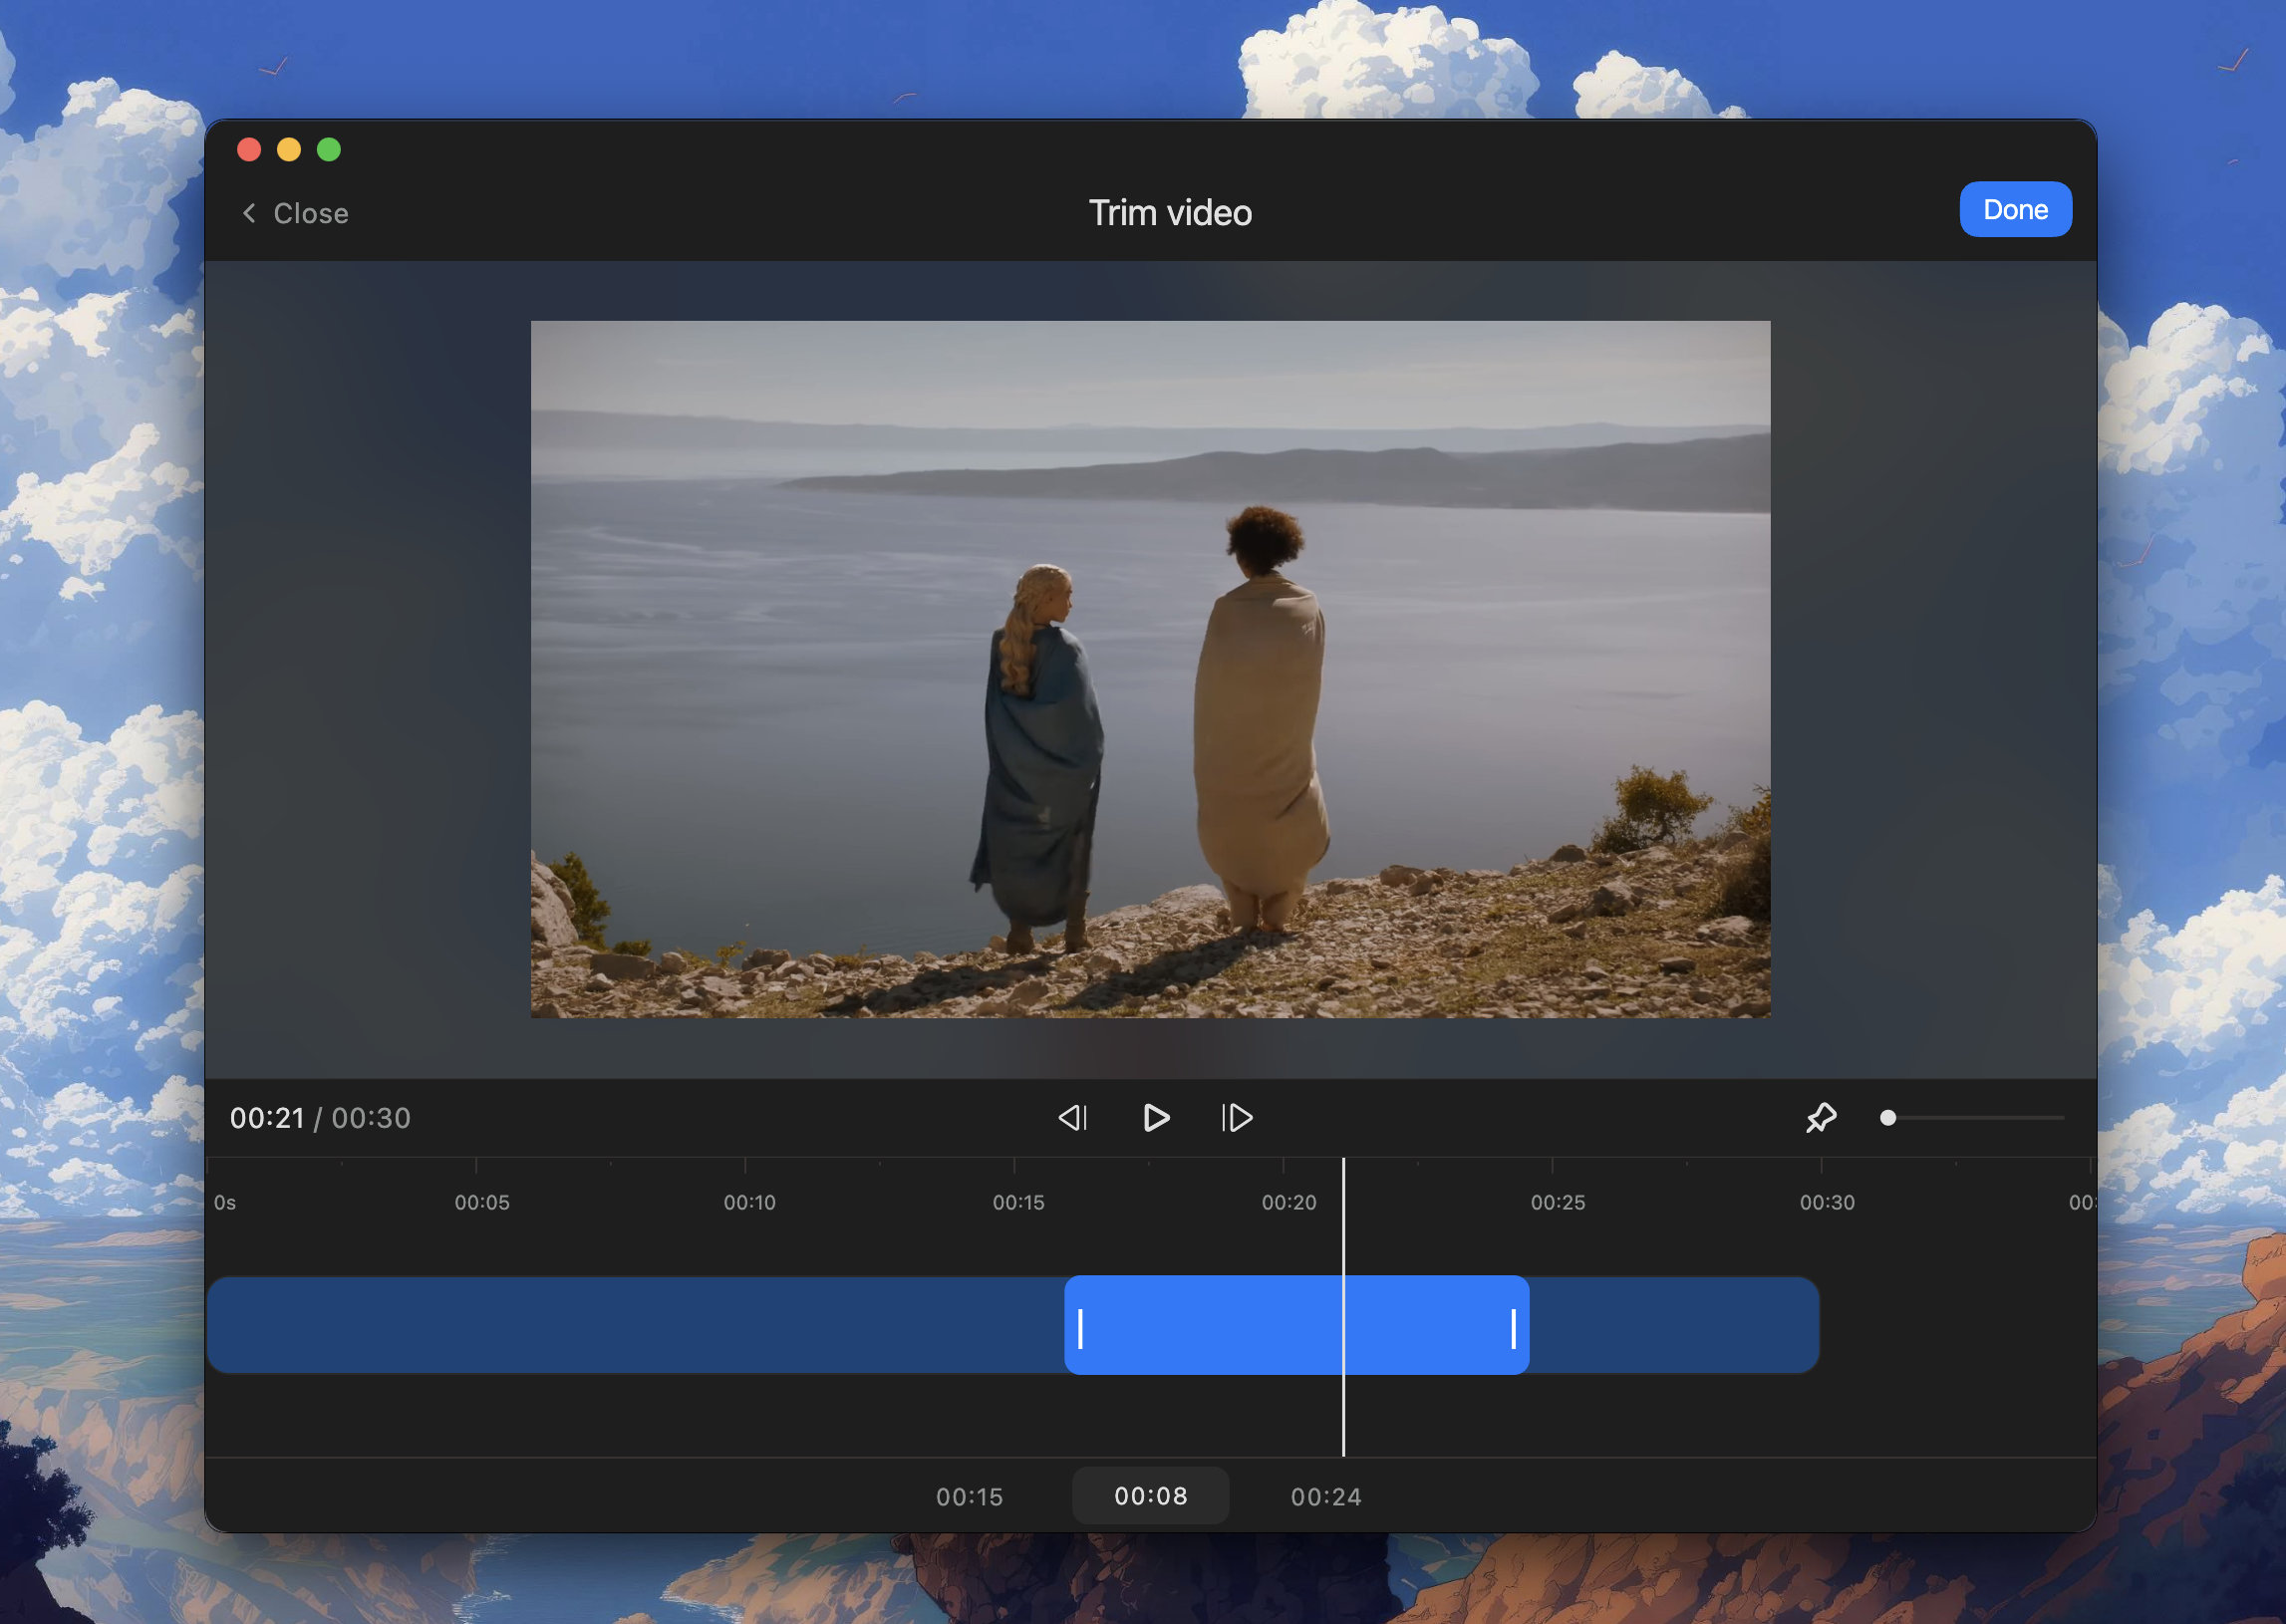Viewport: 2286px width, 1624px height.
Task: Click the 00:25 mark on the ruler
Action: [x=1557, y=1201]
